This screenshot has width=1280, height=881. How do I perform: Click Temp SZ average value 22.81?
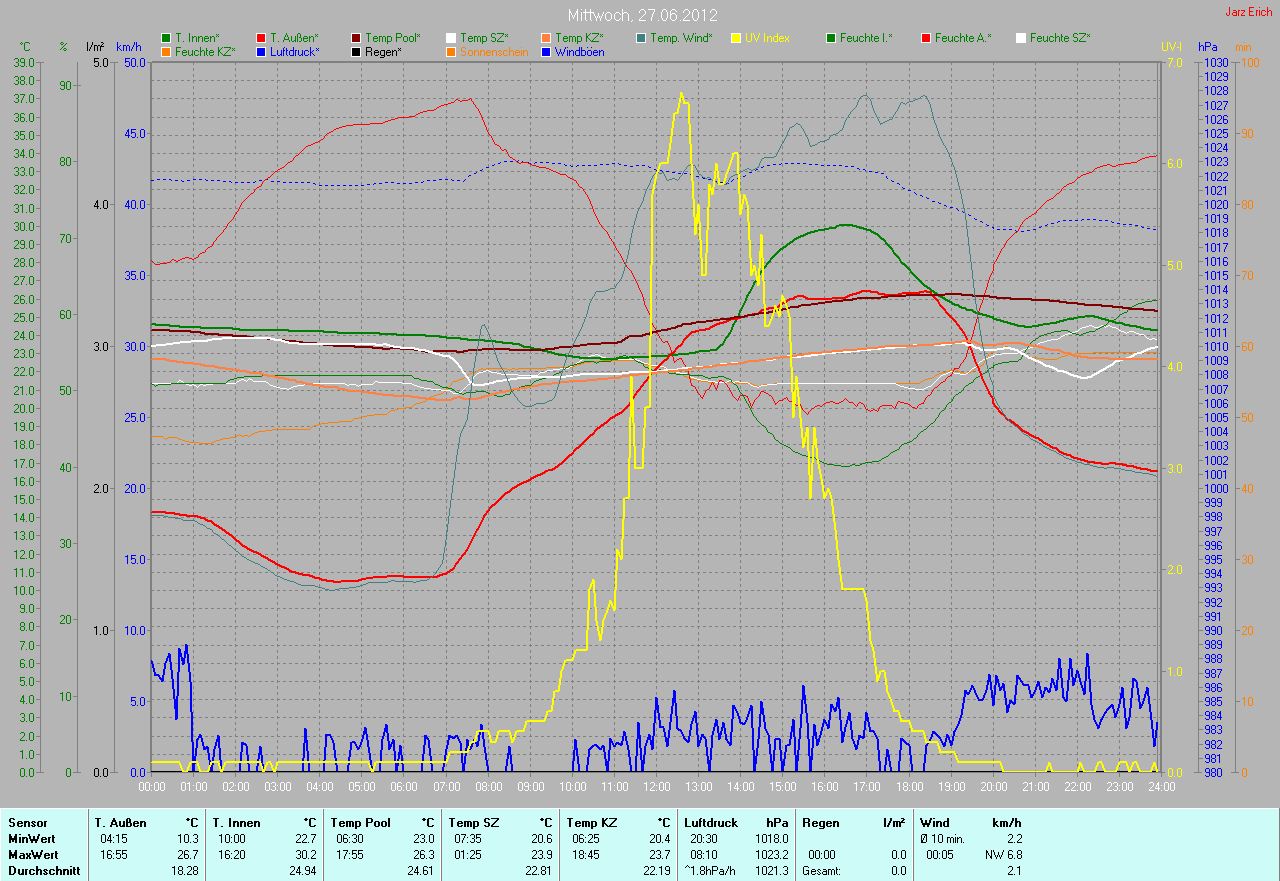(x=538, y=871)
